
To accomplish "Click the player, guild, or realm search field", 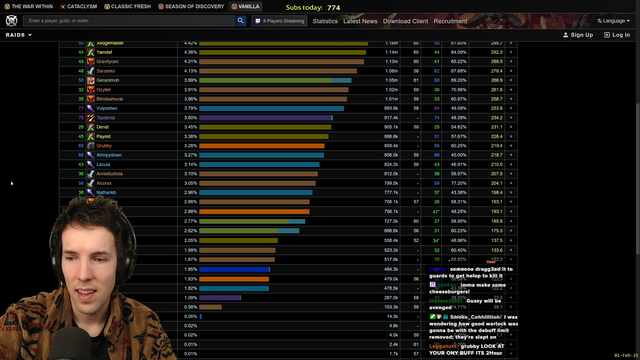I will click(129, 20).
